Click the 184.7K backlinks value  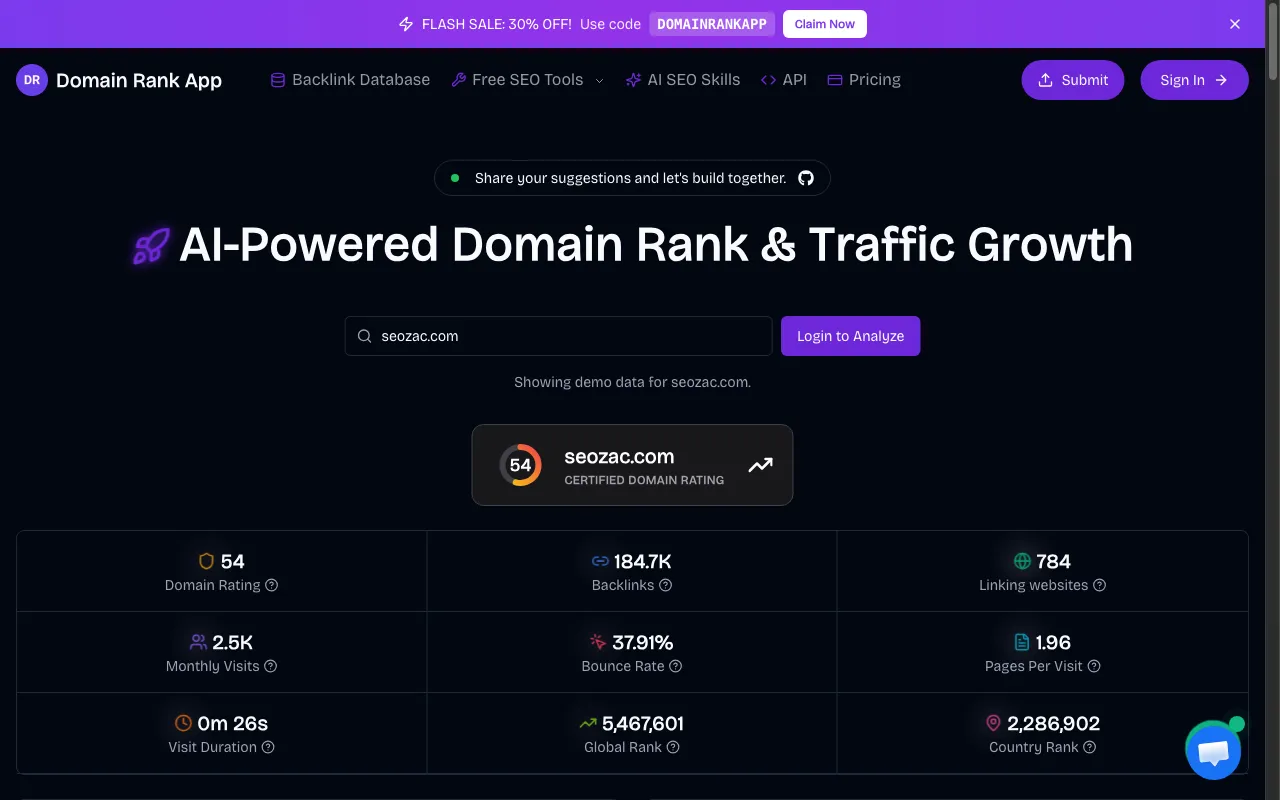[x=642, y=561]
